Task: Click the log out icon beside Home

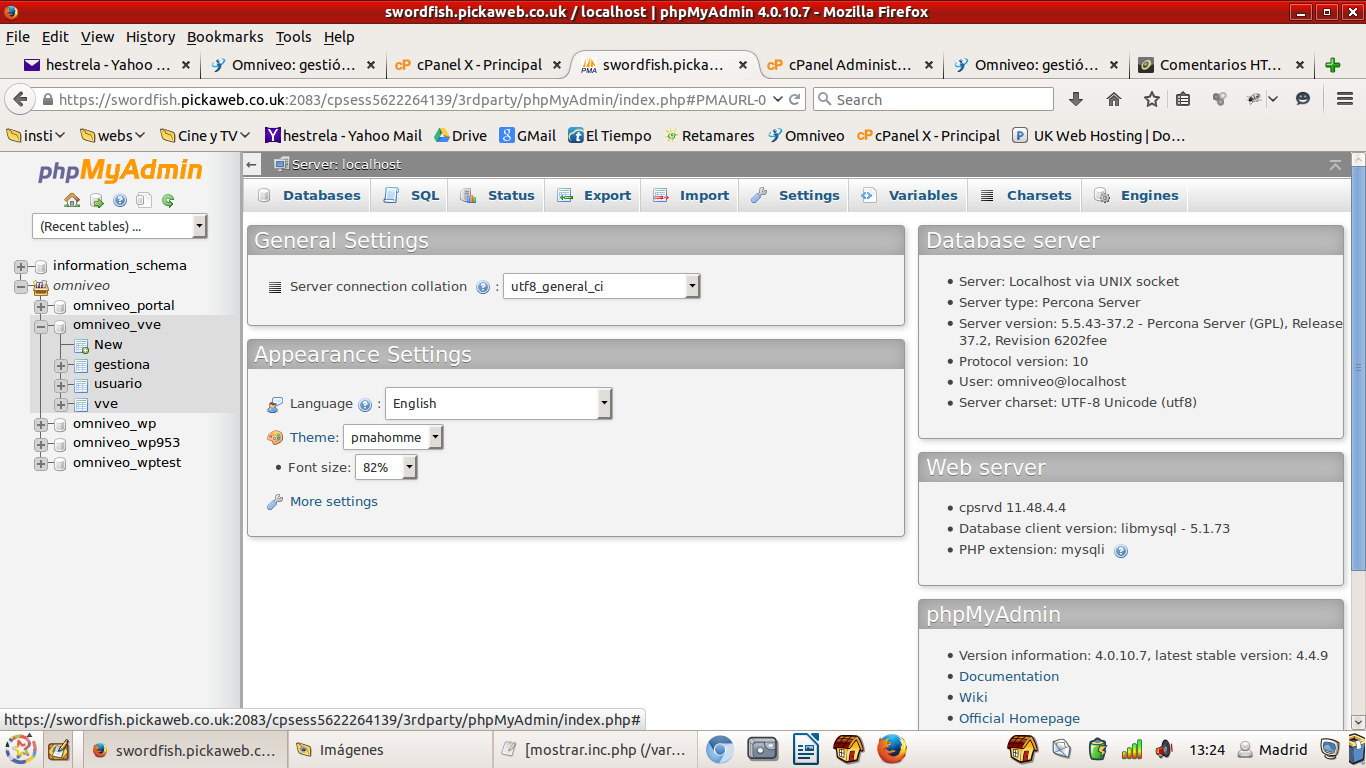Action: click(x=96, y=200)
